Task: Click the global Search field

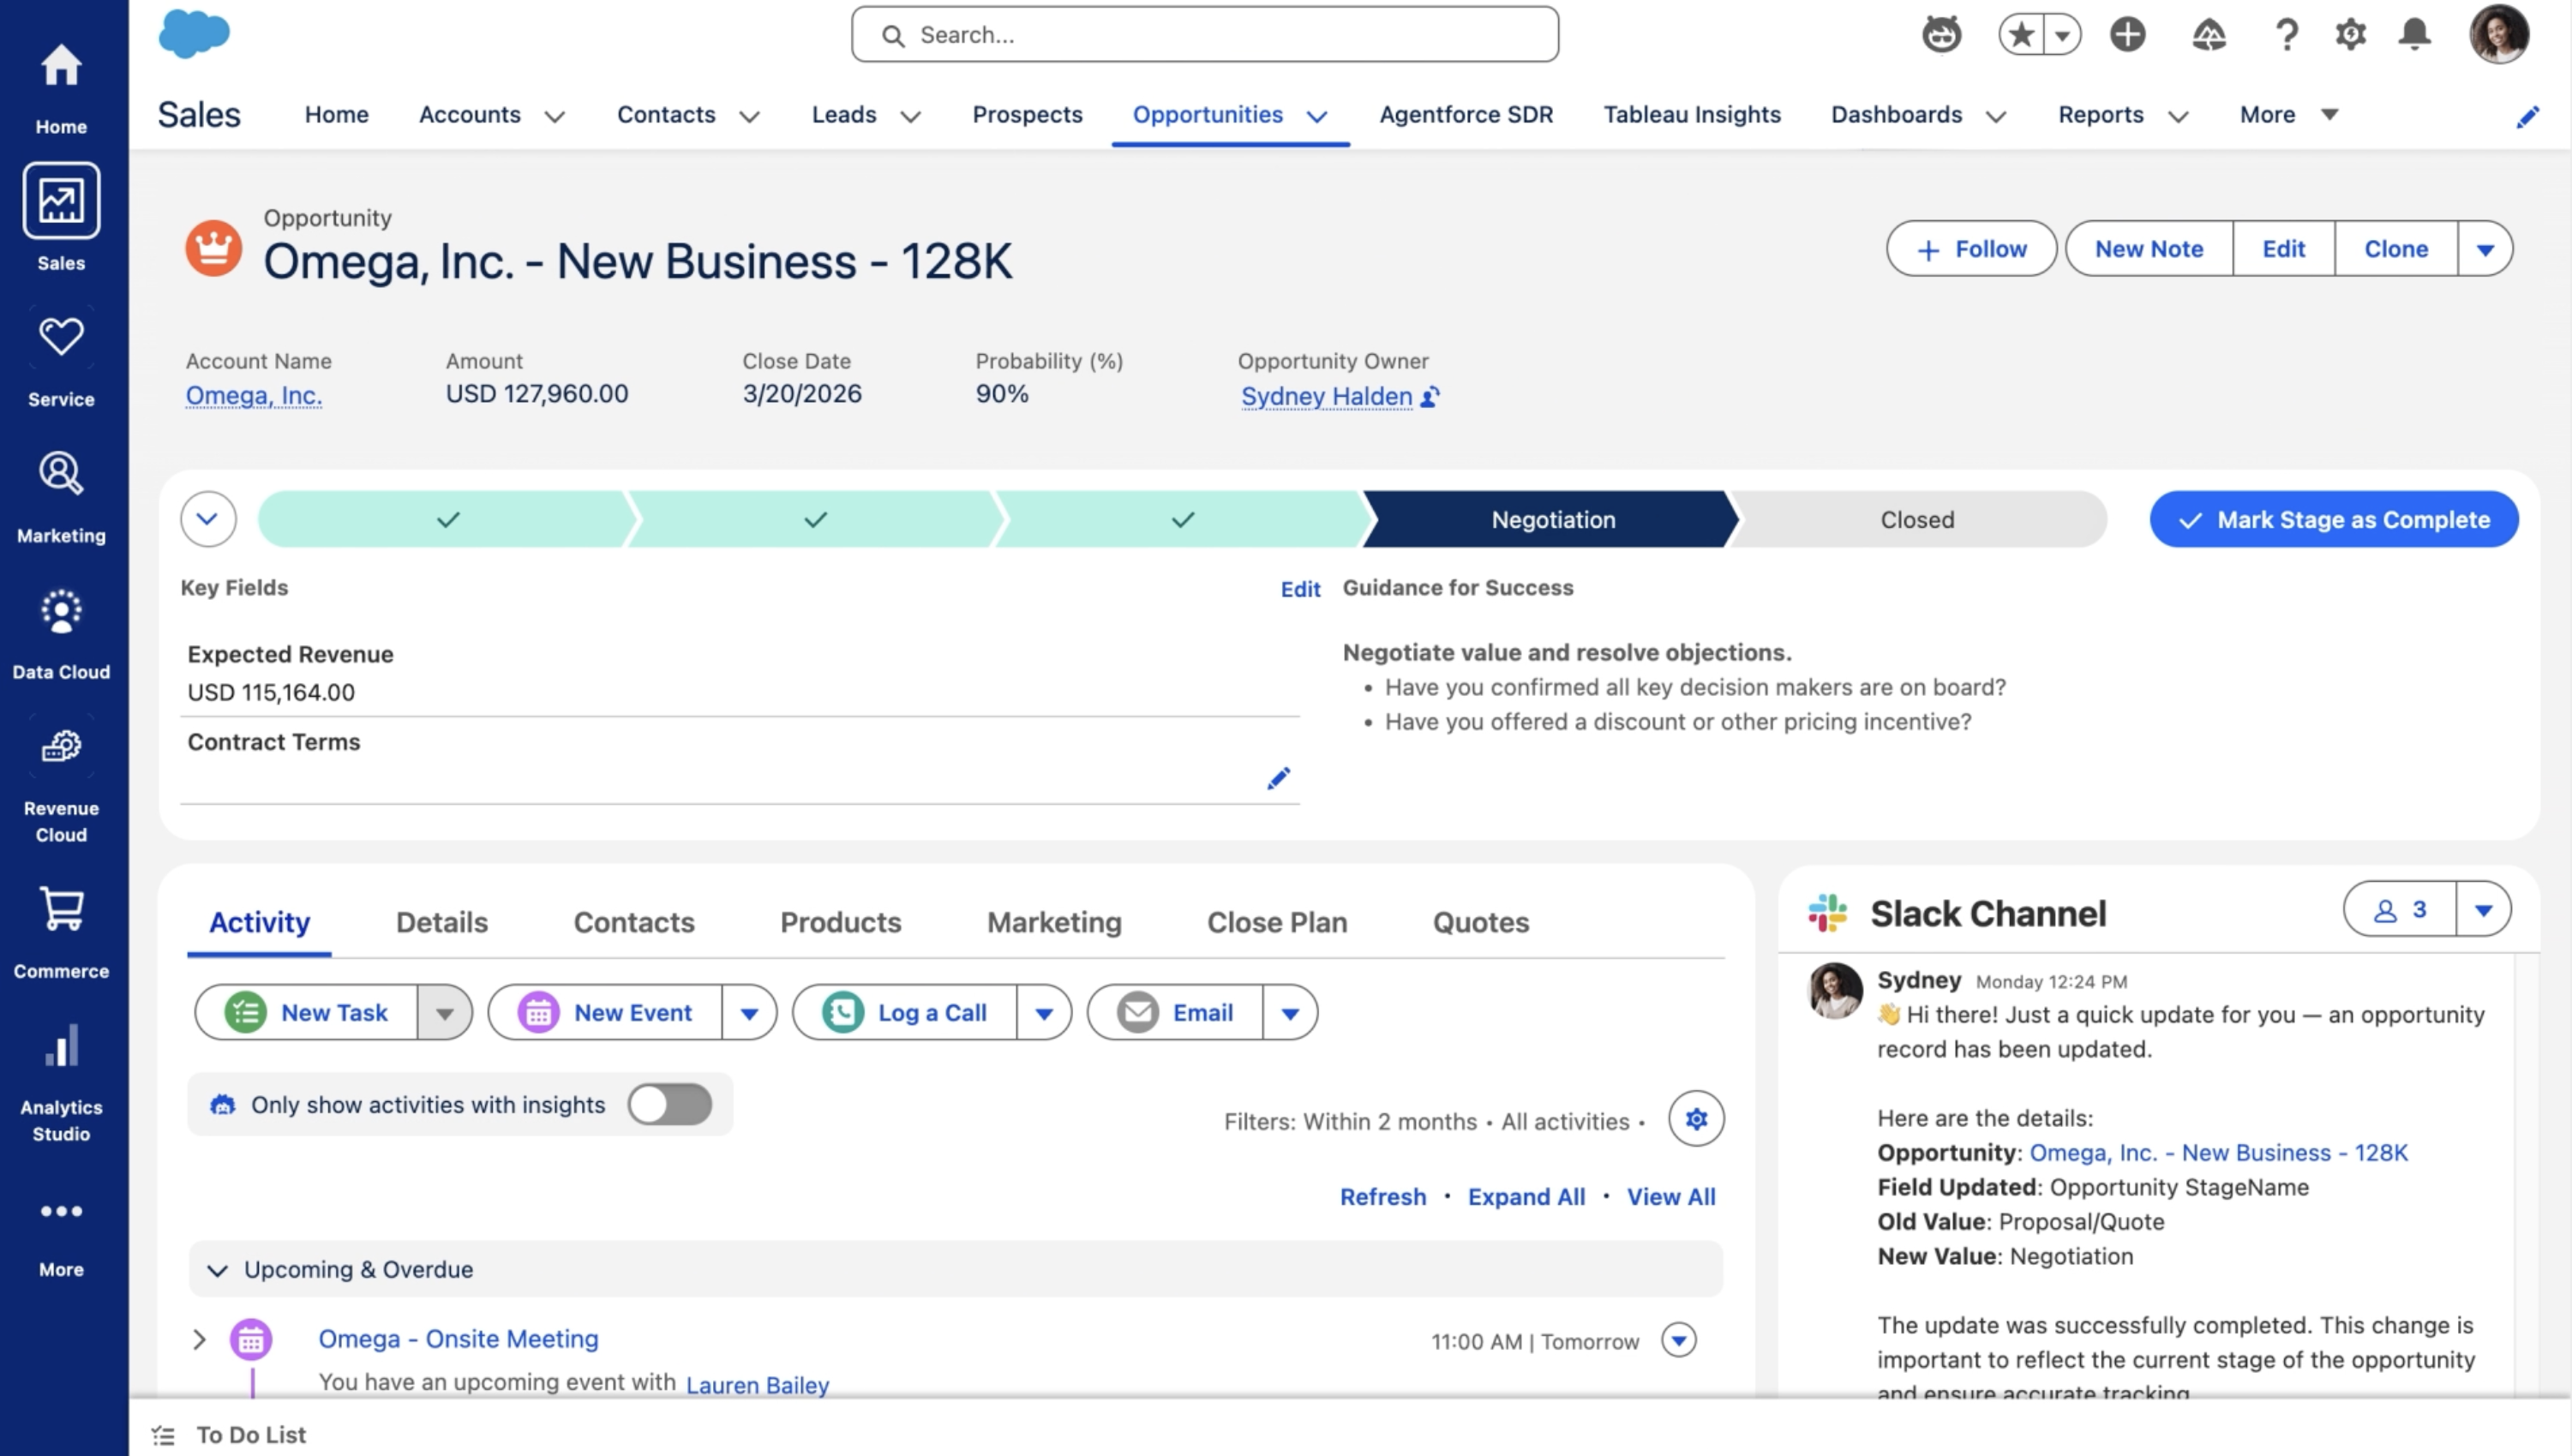Action: (x=1204, y=33)
